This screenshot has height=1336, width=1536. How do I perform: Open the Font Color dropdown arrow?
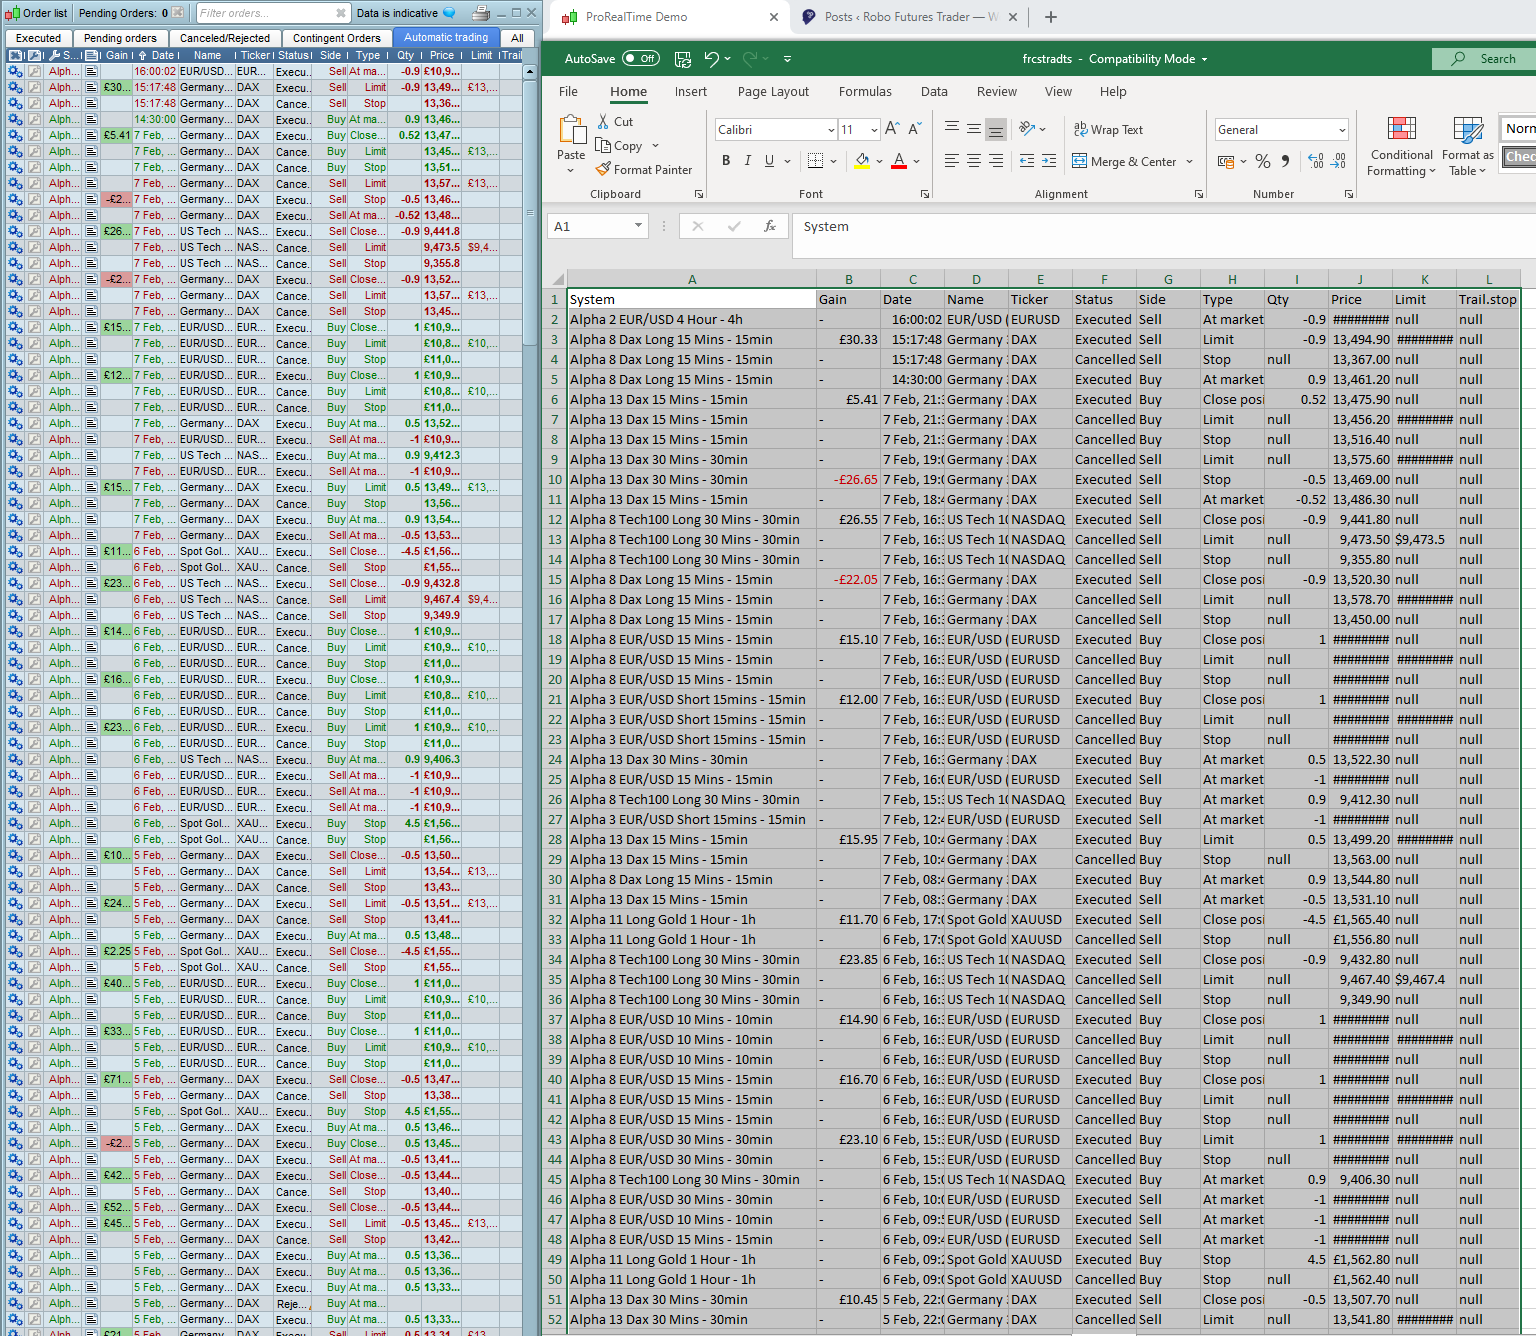(916, 161)
